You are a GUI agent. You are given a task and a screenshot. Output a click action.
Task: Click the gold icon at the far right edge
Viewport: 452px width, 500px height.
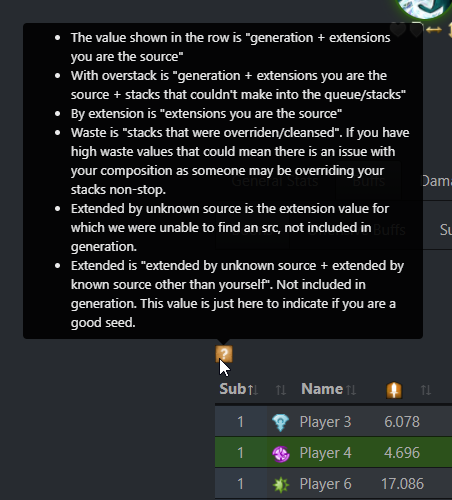point(450,29)
